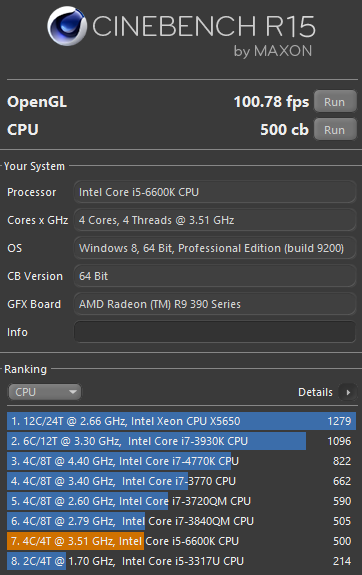Select ranking entry Core i7-3720QM

coord(181,501)
